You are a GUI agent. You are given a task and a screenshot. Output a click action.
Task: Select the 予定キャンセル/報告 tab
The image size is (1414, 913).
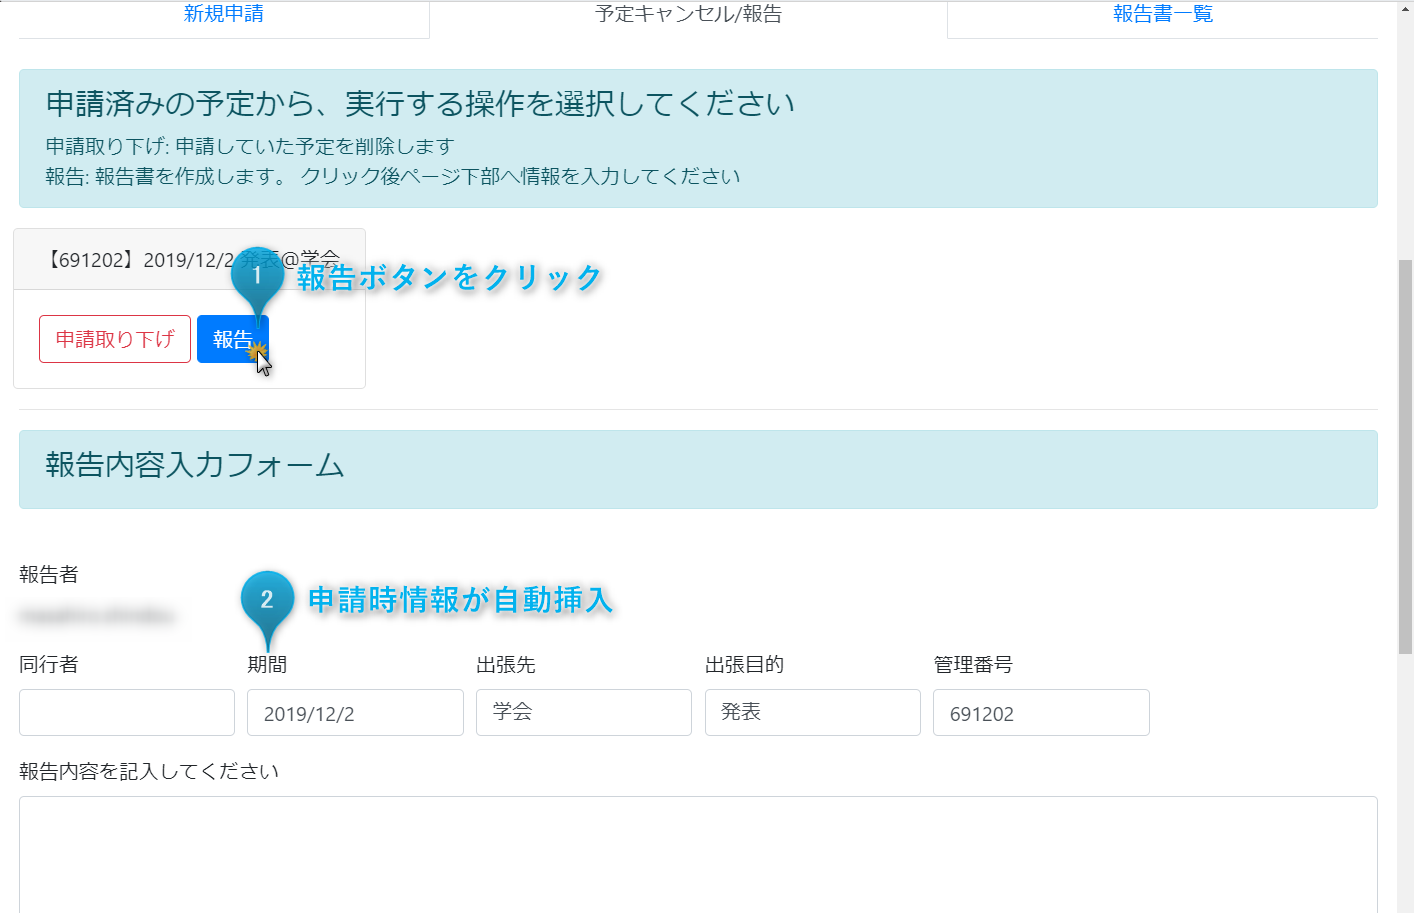688,14
